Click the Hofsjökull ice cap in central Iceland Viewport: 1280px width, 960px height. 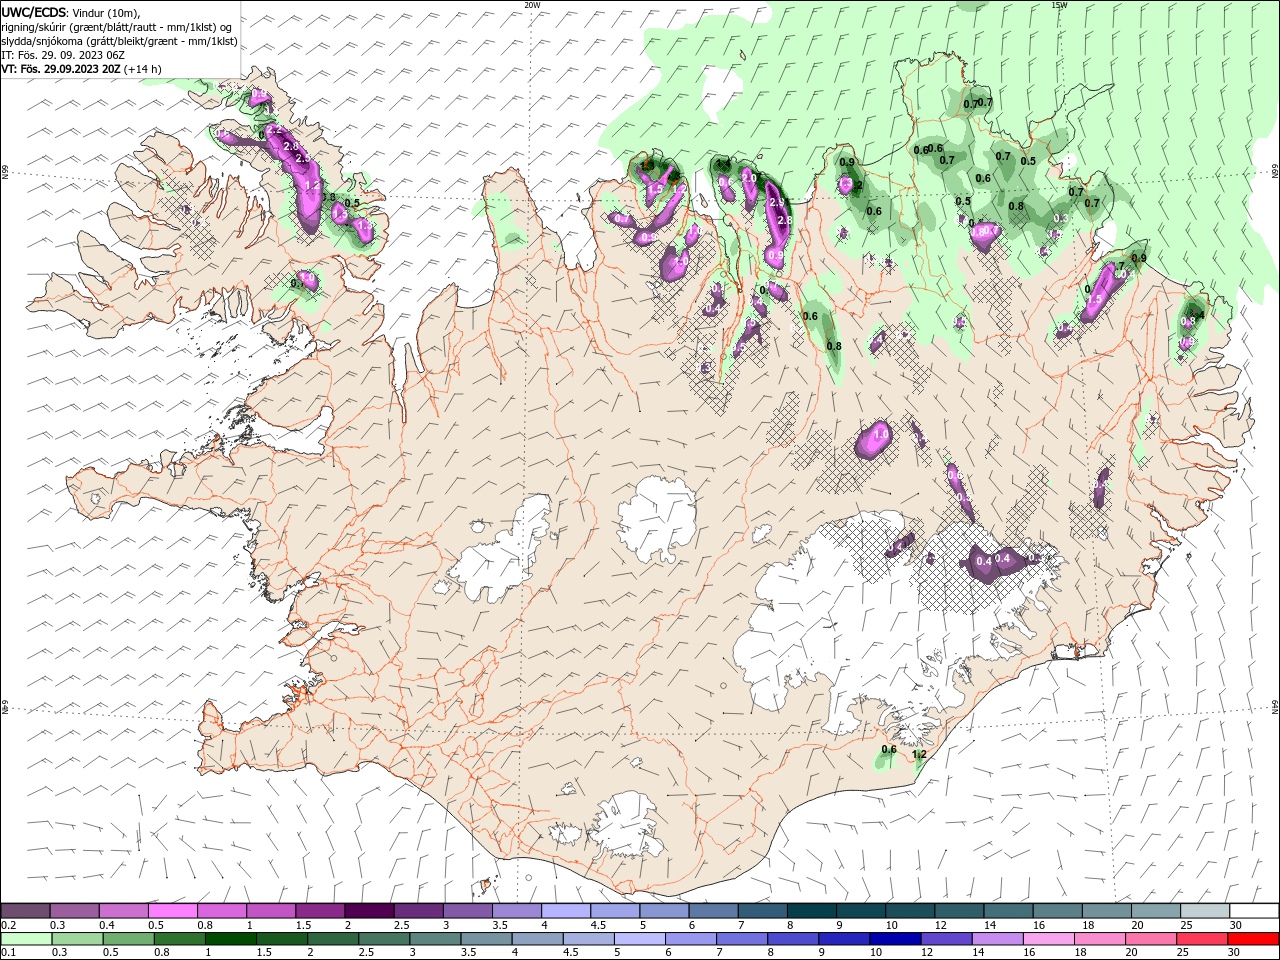coord(657,519)
